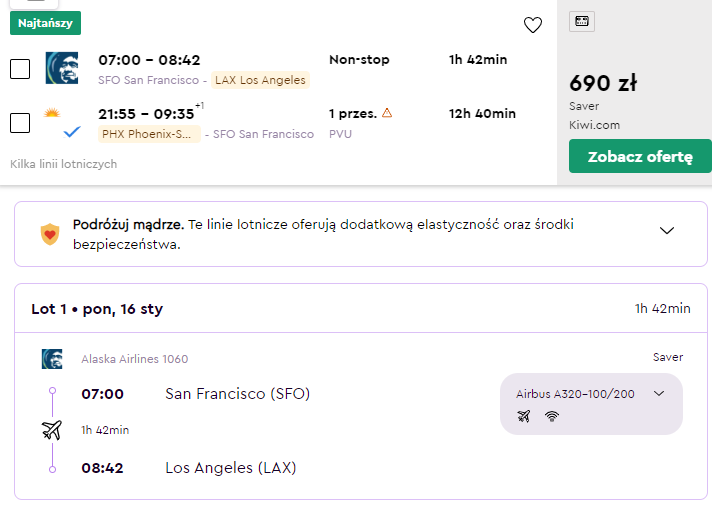Screen dimensions: 712x516
Task: Click the PHX Phoenix-S... highlighted tag
Action: tap(149, 134)
